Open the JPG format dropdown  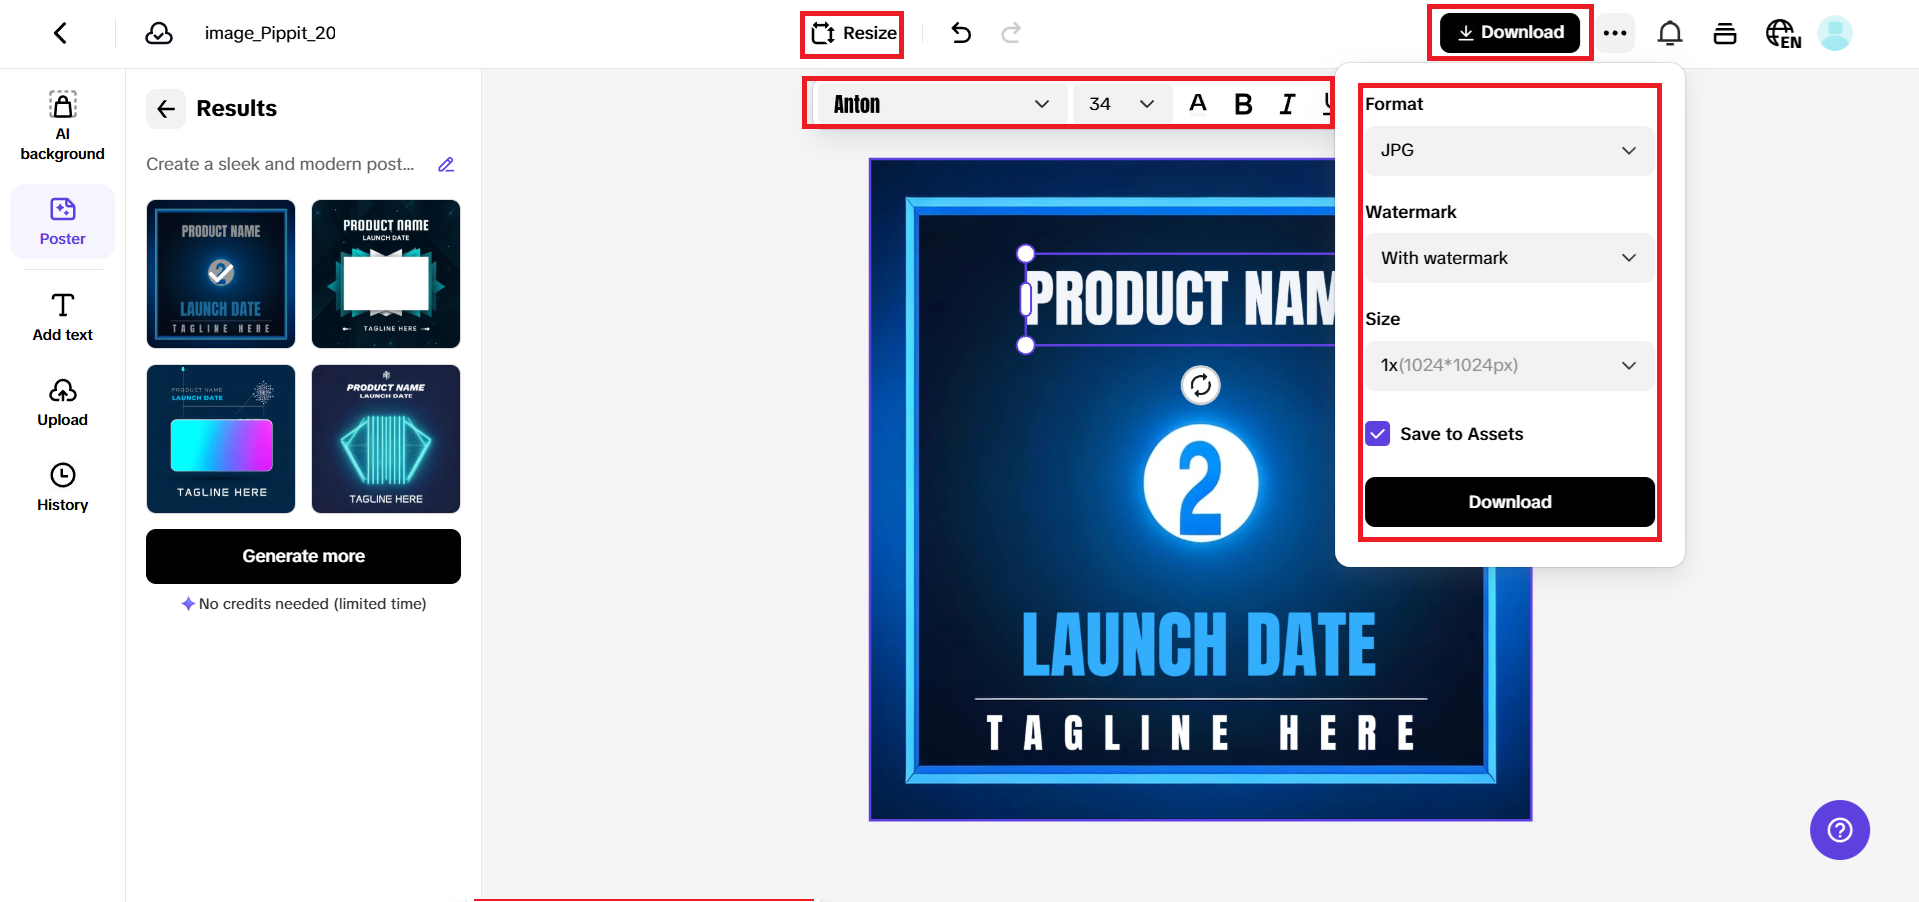coord(1508,150)
